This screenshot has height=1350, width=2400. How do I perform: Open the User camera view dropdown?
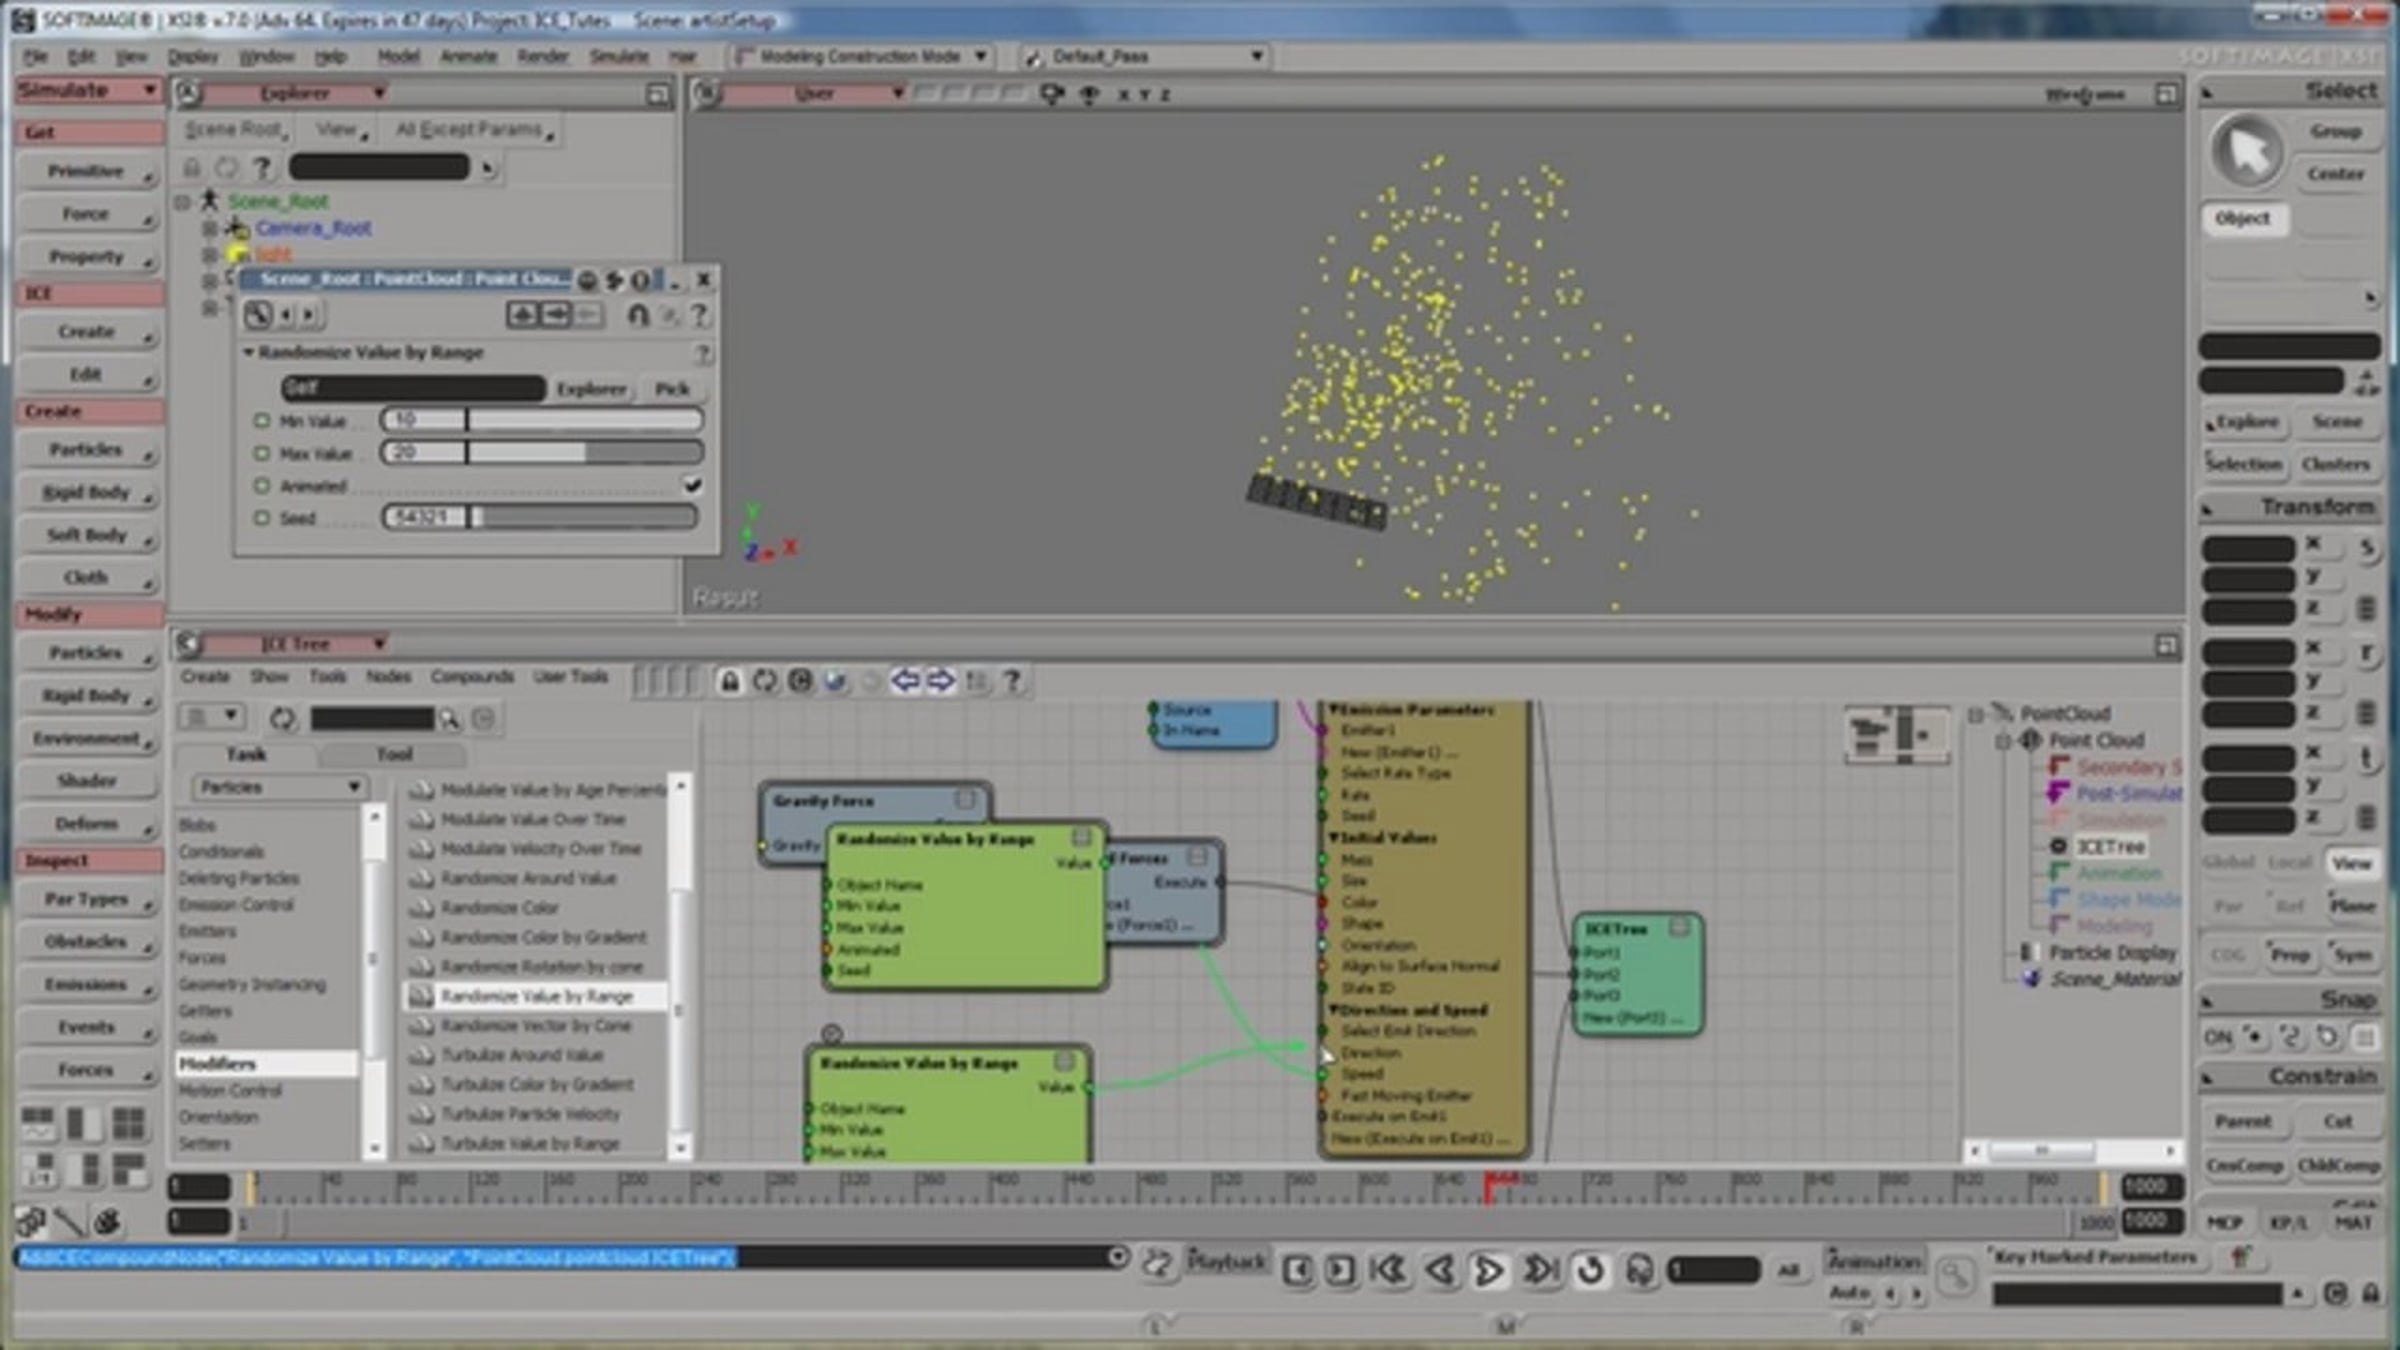coord(814,94)
